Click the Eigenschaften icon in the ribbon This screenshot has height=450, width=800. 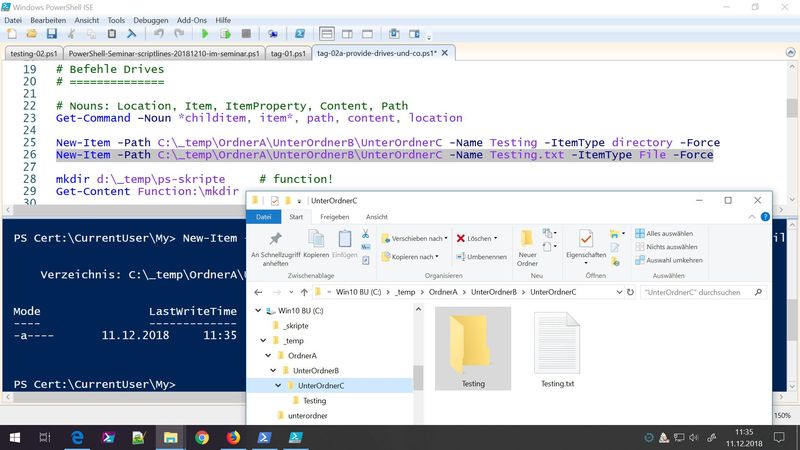(x=585, y=239)
